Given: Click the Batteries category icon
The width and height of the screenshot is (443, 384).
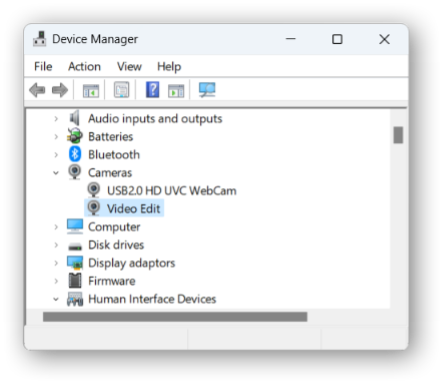Looking at the screenshot, I should pos(75,136).
